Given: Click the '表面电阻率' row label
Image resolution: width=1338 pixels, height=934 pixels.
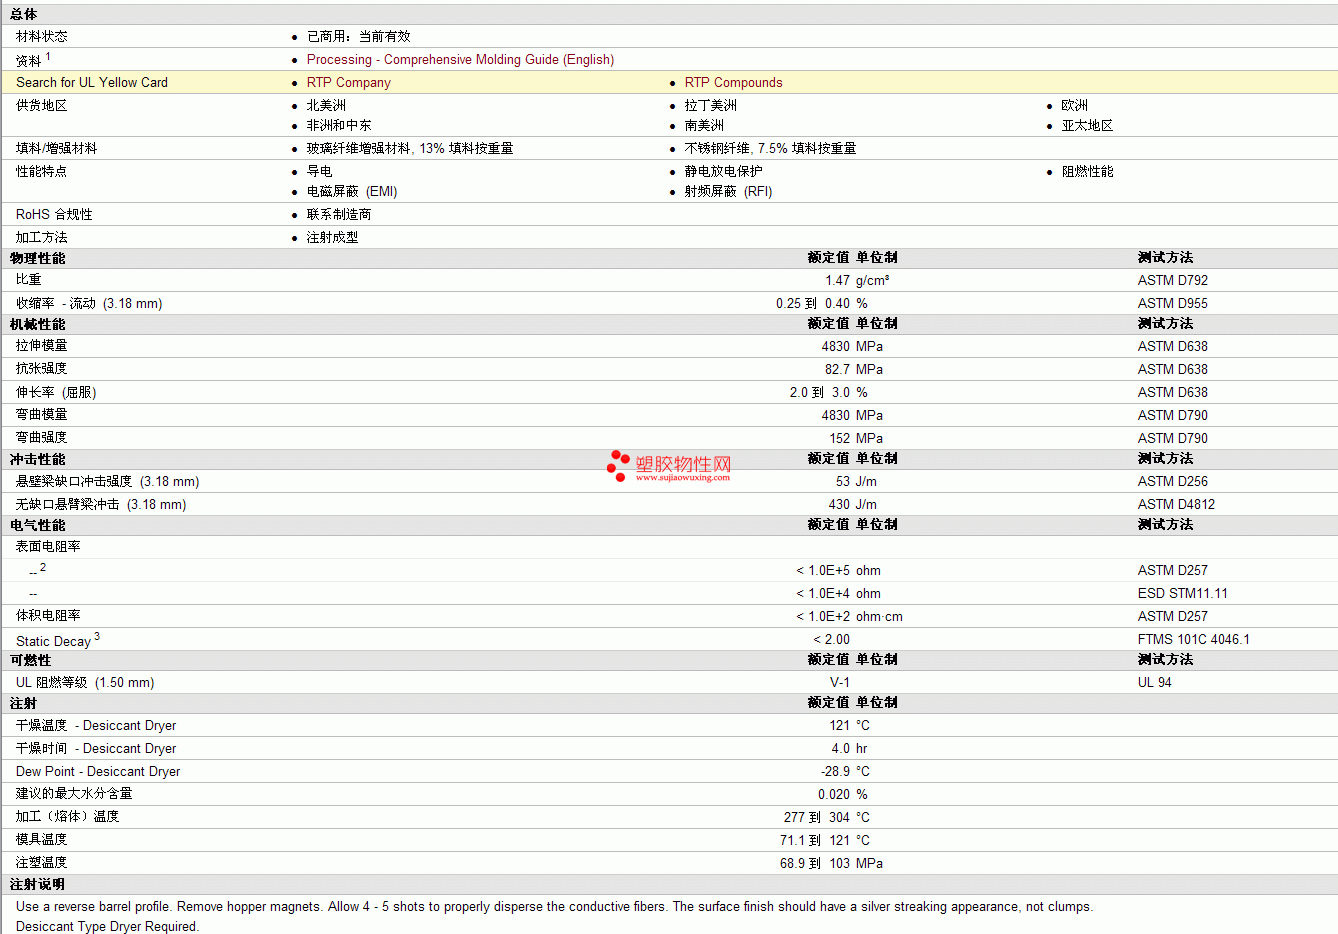Looking at the screenshot, I should coord(48,547).
